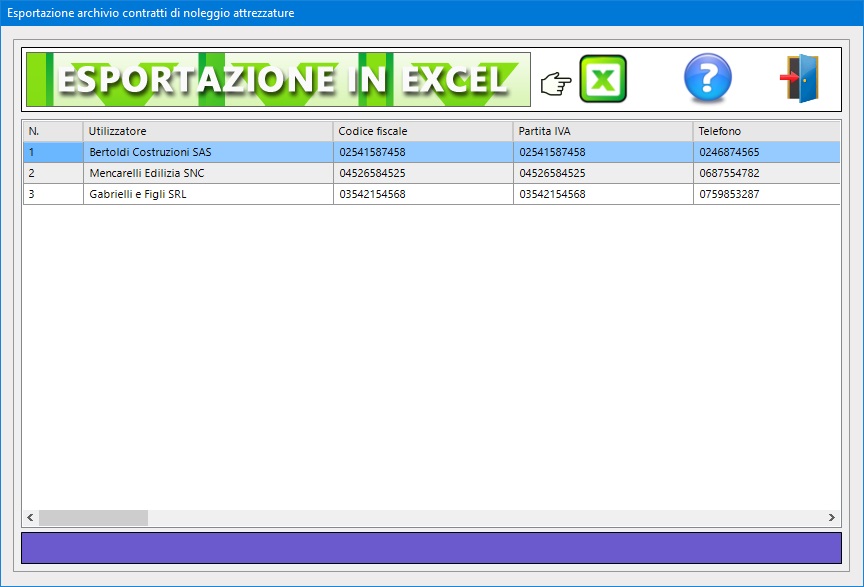Click Codice fiscale cell of Bertoldi Costruzioni SAS
Image resolution: width=864 pixels, height=587 pixels.
(x=423, y=152)
